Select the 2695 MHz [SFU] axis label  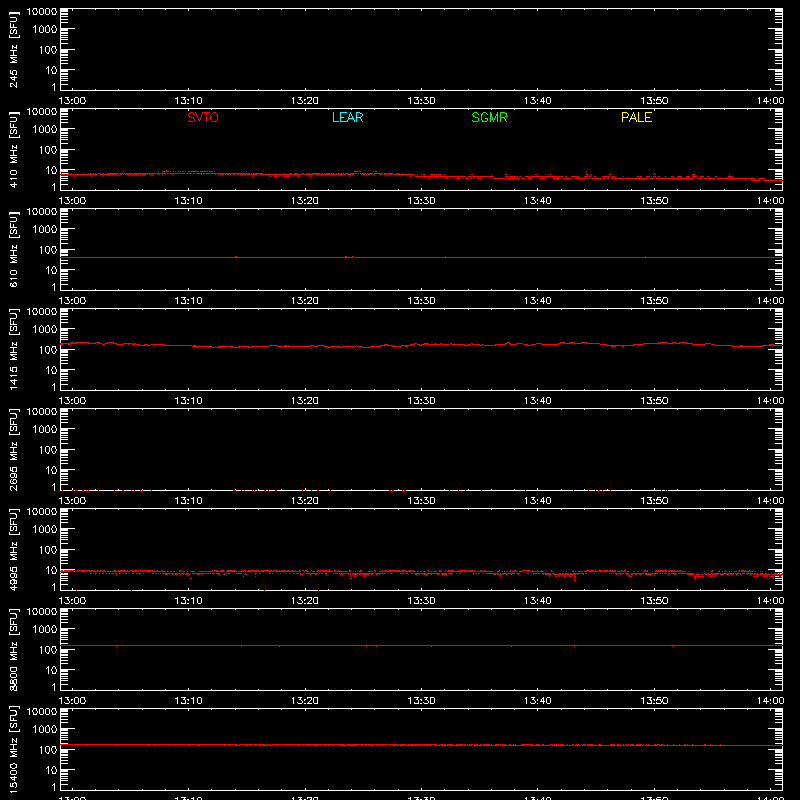click(14, 449)
